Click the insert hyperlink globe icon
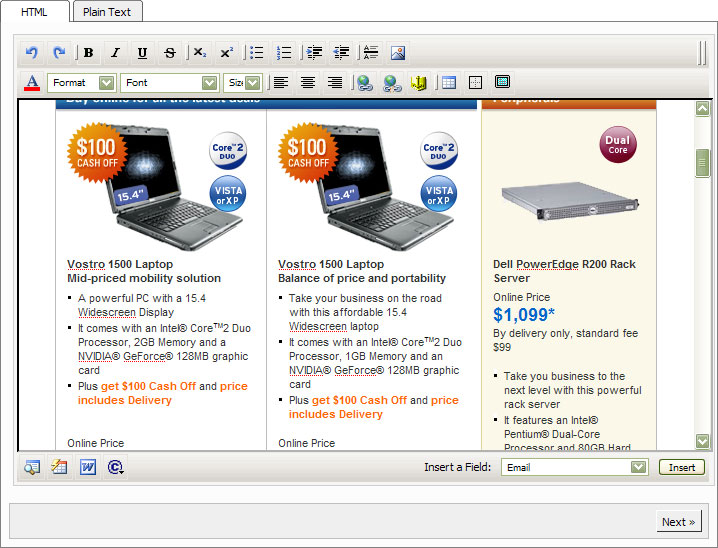Image resolution: width=718 pixels, height=548 pixels. point(364,82)
